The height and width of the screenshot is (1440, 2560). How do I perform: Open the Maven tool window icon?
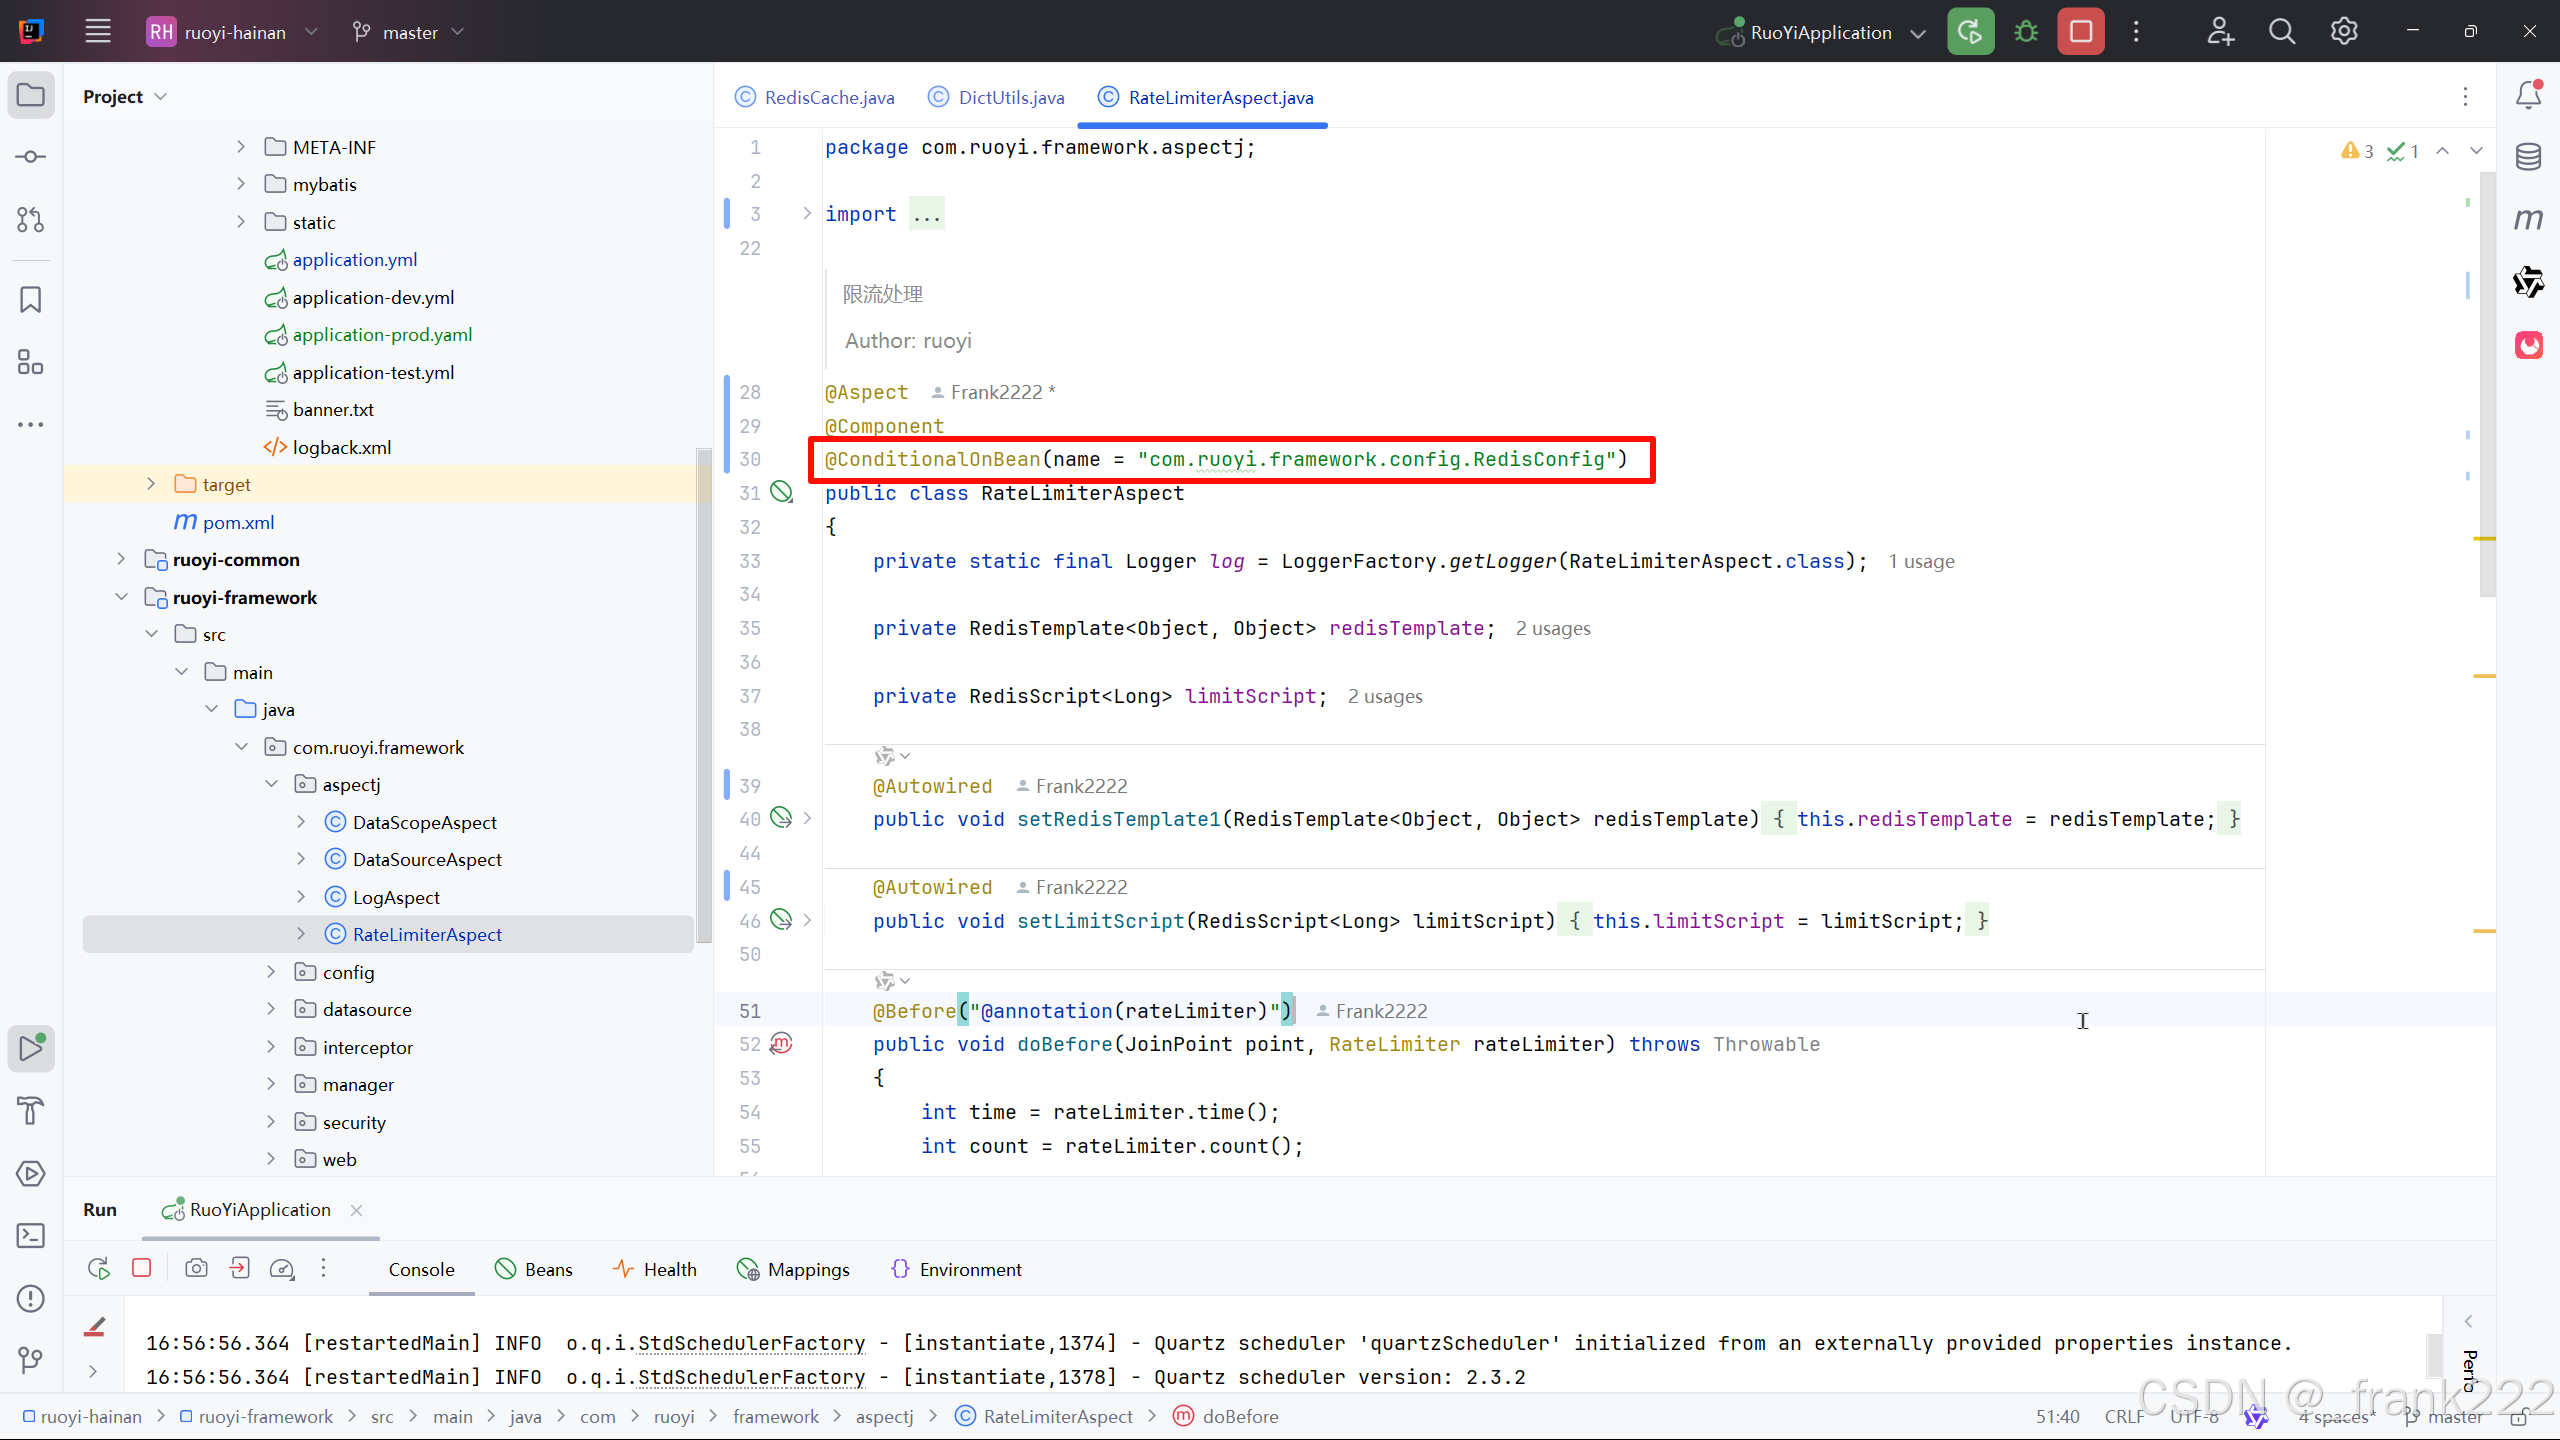(x=2528, y=219)
